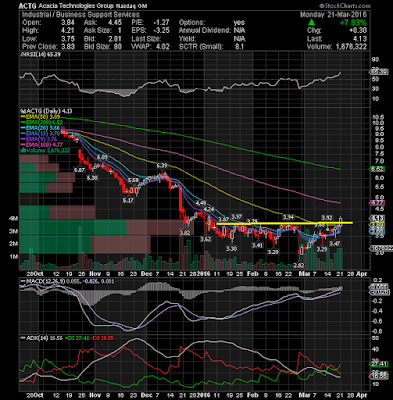
Task: Click the SCTR (Small) value 8.1
Action: pyautogui.click(x=239, y=47)
